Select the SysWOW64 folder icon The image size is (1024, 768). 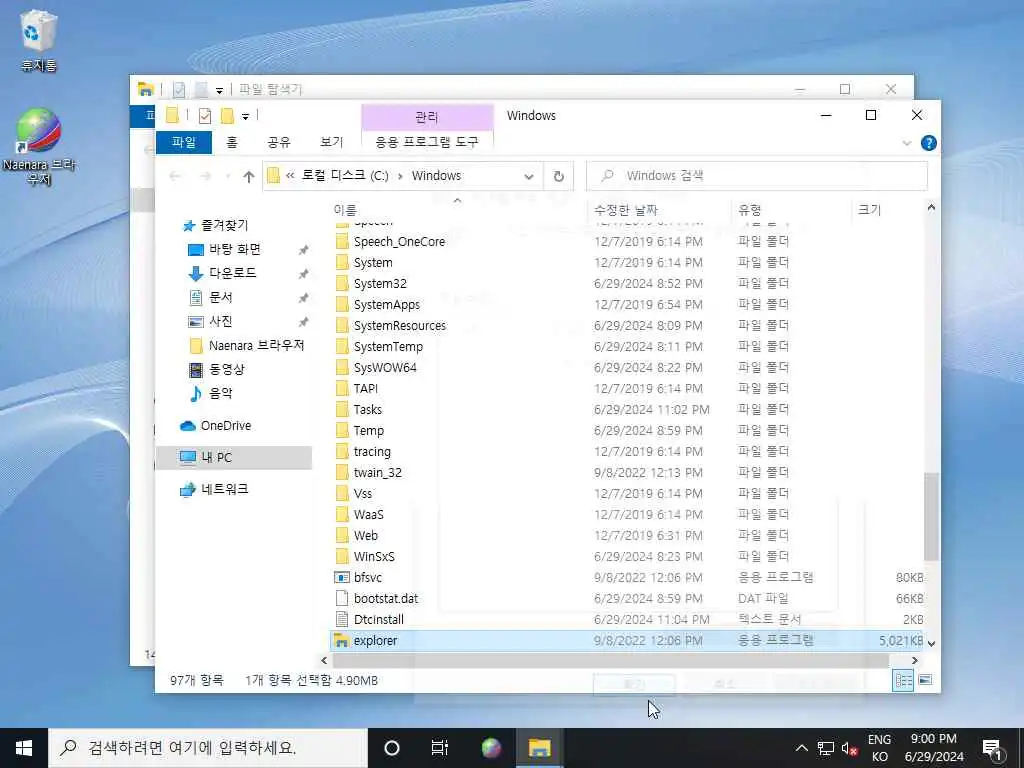[x=342, y=368]
